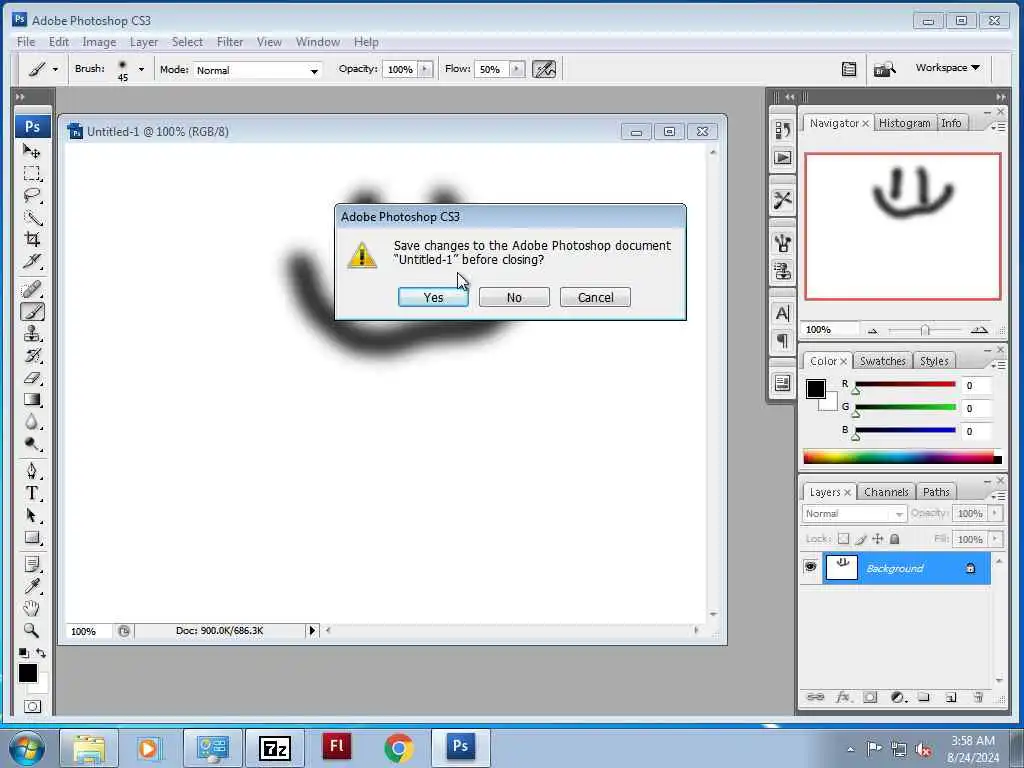Select the Clone Stamp tool
Image resolution: width=1024 pixels, height=768 pixels.
pos(31,334)
